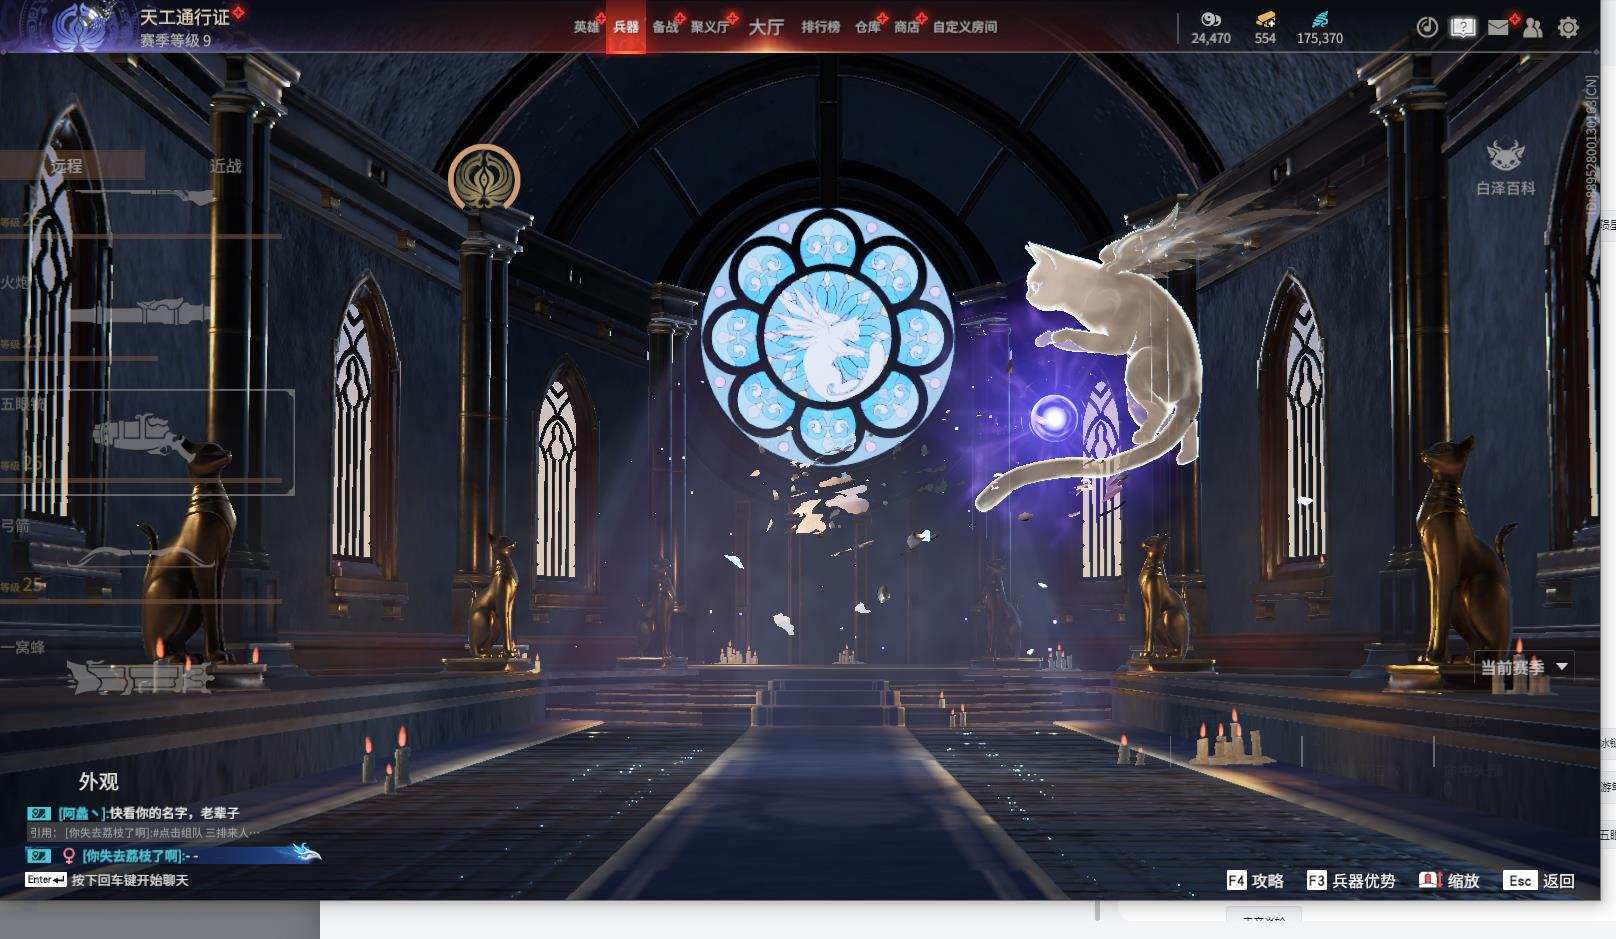Open the 天工通行证 battle pass
Screen dimensions: 1616x939
point(185,17)
